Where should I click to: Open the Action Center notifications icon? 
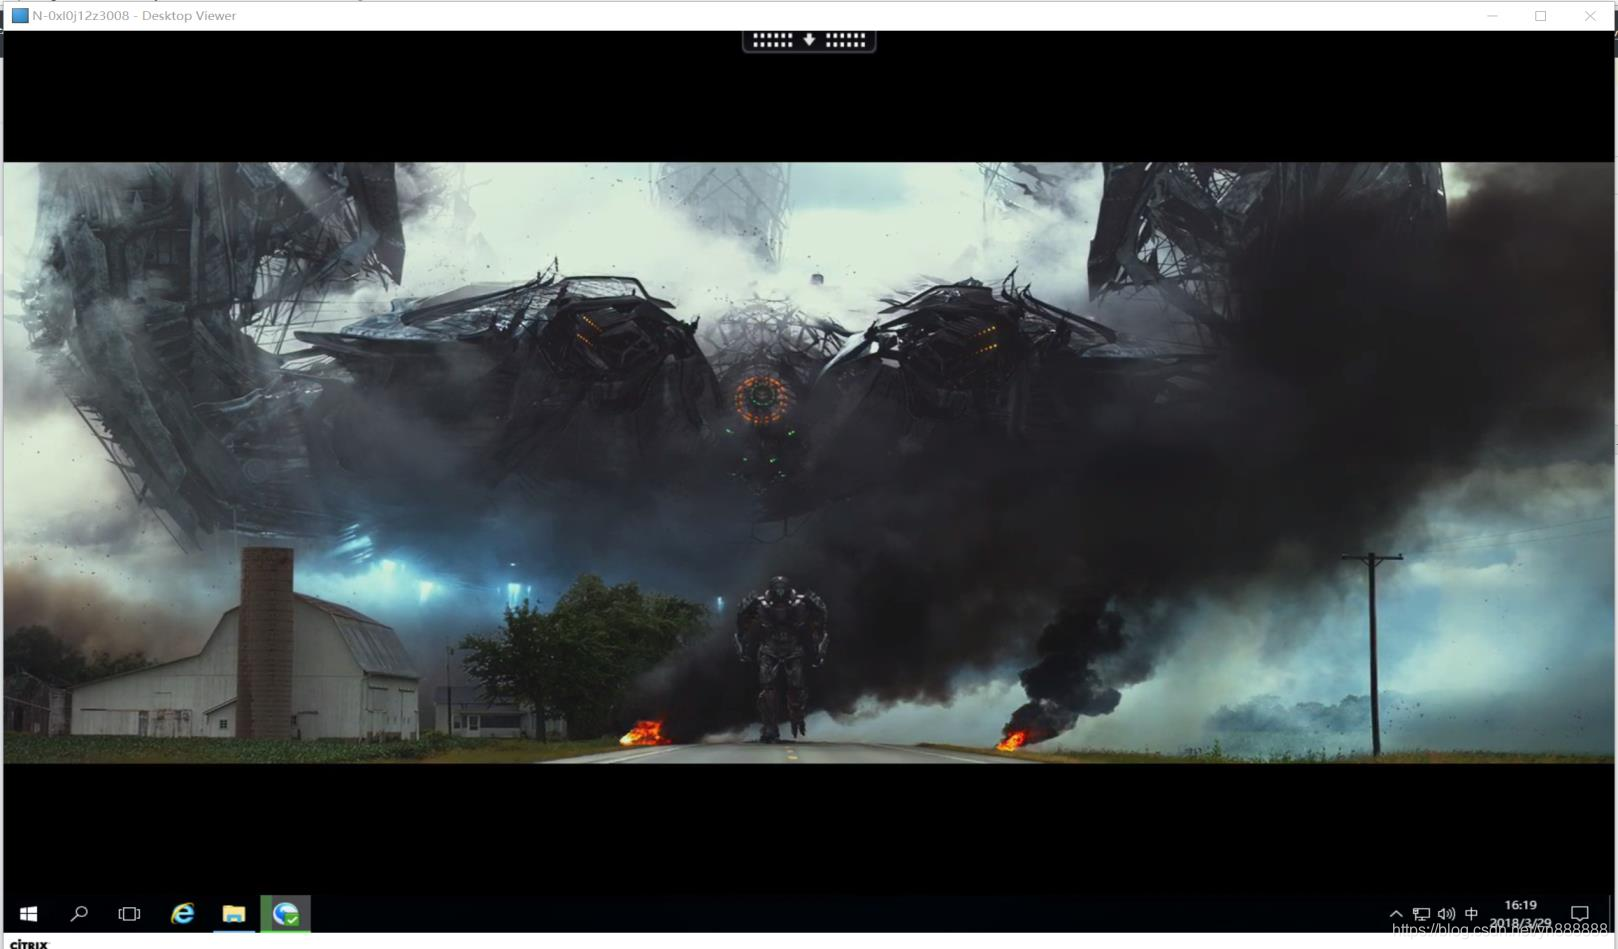pyautogui.click(x=1580, y=913)
